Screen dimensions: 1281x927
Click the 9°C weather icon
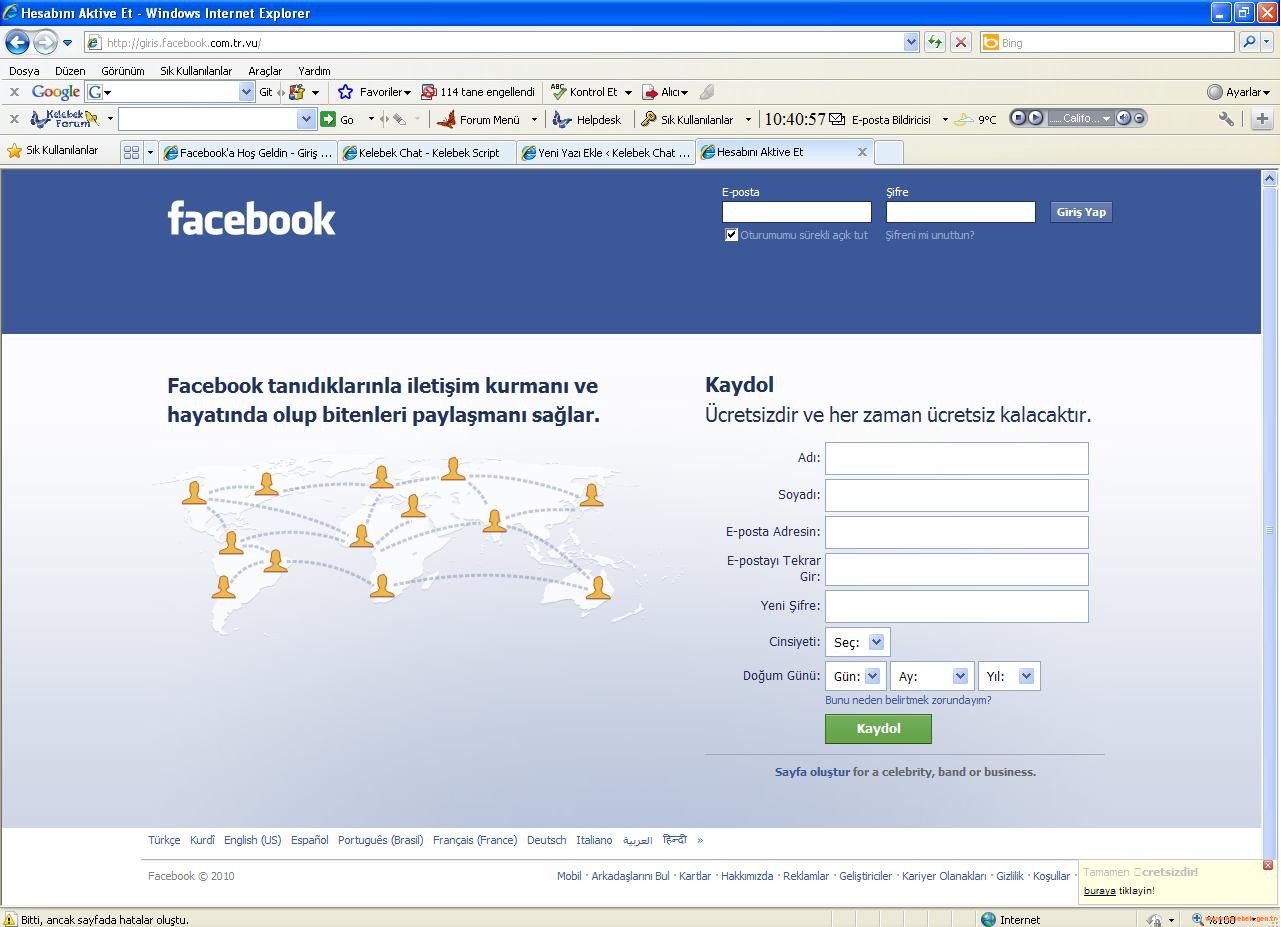coord(964,119)
